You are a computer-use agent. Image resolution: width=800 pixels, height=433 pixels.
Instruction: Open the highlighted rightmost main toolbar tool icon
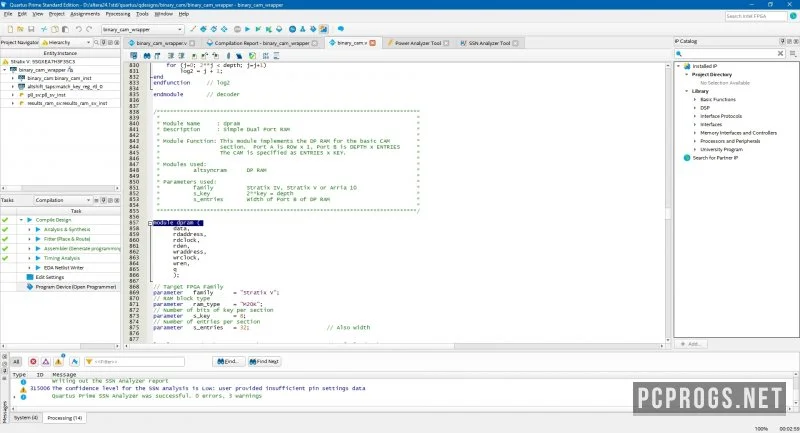[x=323, y=30]
